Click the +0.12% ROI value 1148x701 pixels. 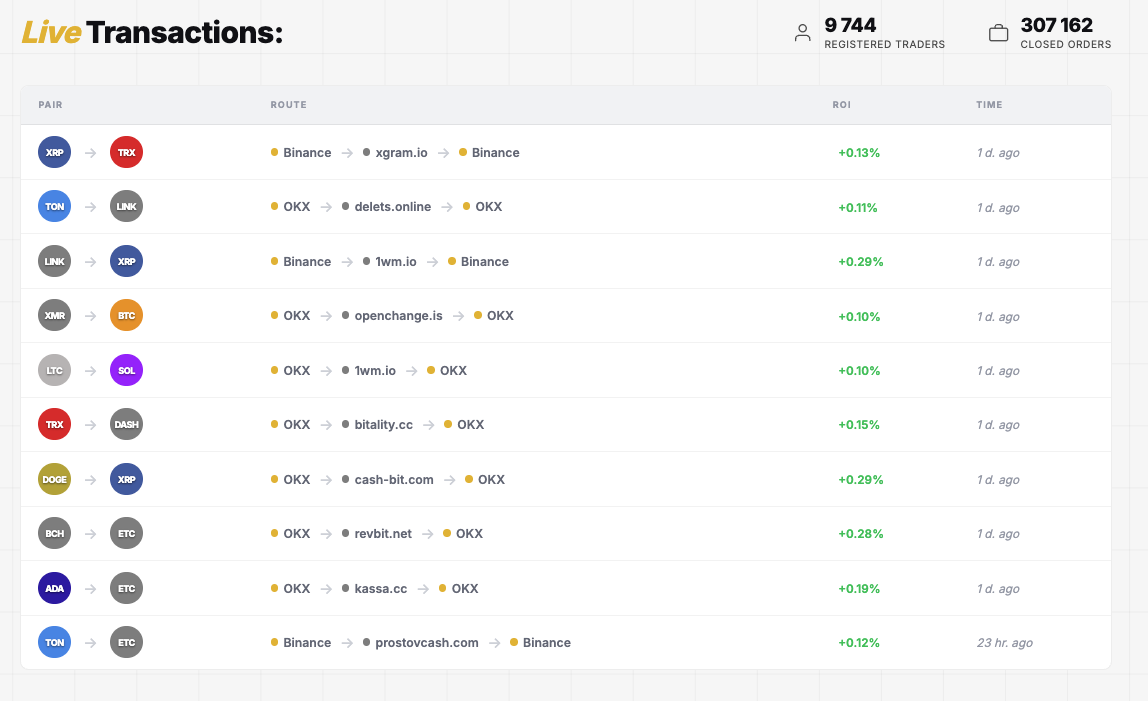pyautogui.click(x=859, y=642)
